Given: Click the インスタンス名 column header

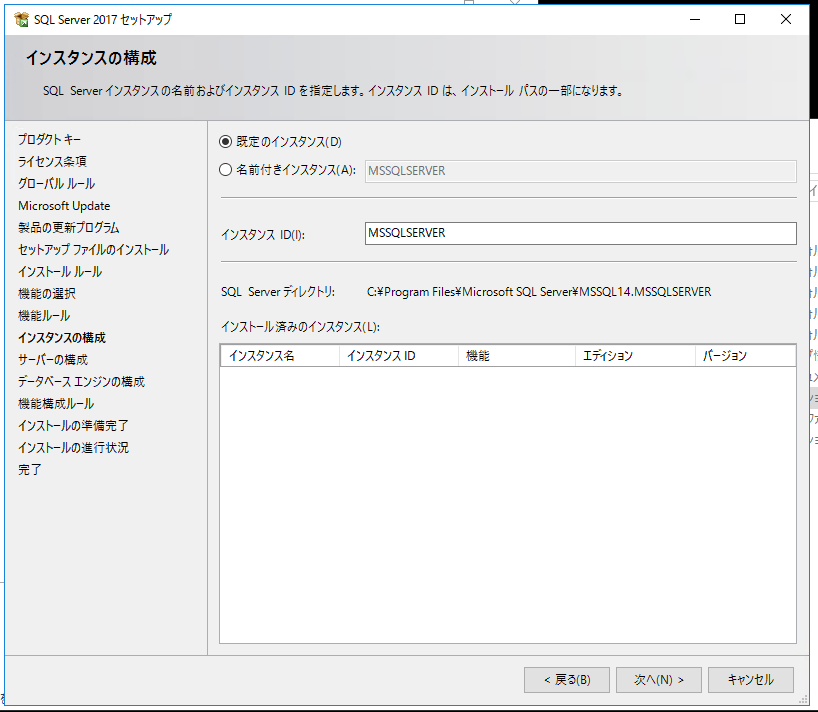Looking at the screenshot, I should 280,356.
